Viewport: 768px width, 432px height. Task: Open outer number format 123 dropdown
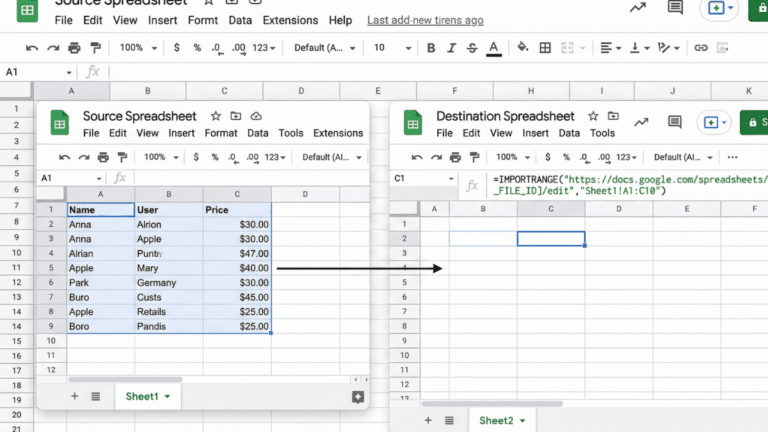pos(264,48)
